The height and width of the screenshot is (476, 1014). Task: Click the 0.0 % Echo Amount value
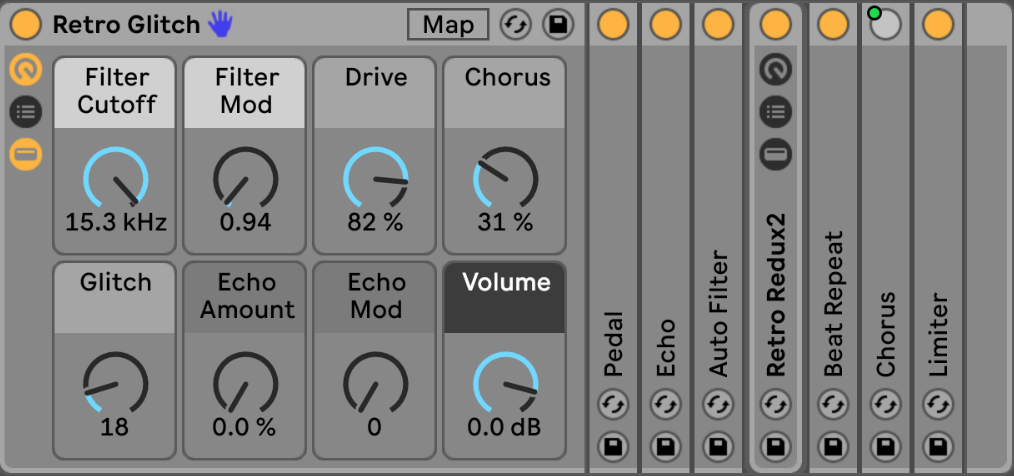point(244,427)
